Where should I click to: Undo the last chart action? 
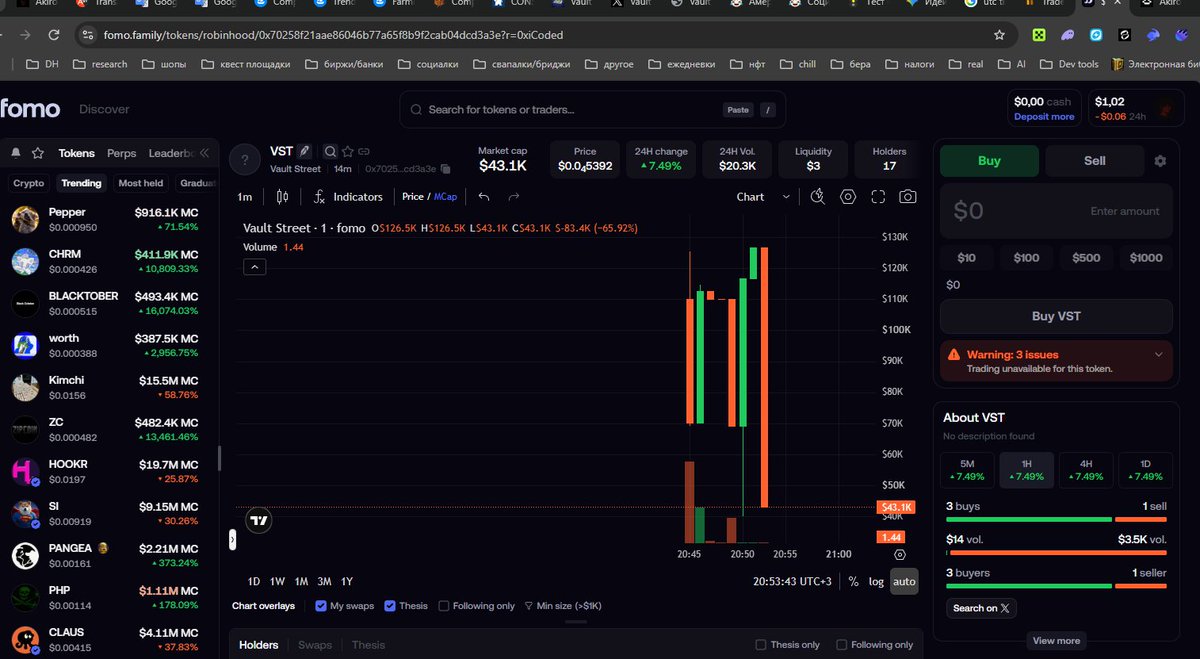[x=484, y=197]
